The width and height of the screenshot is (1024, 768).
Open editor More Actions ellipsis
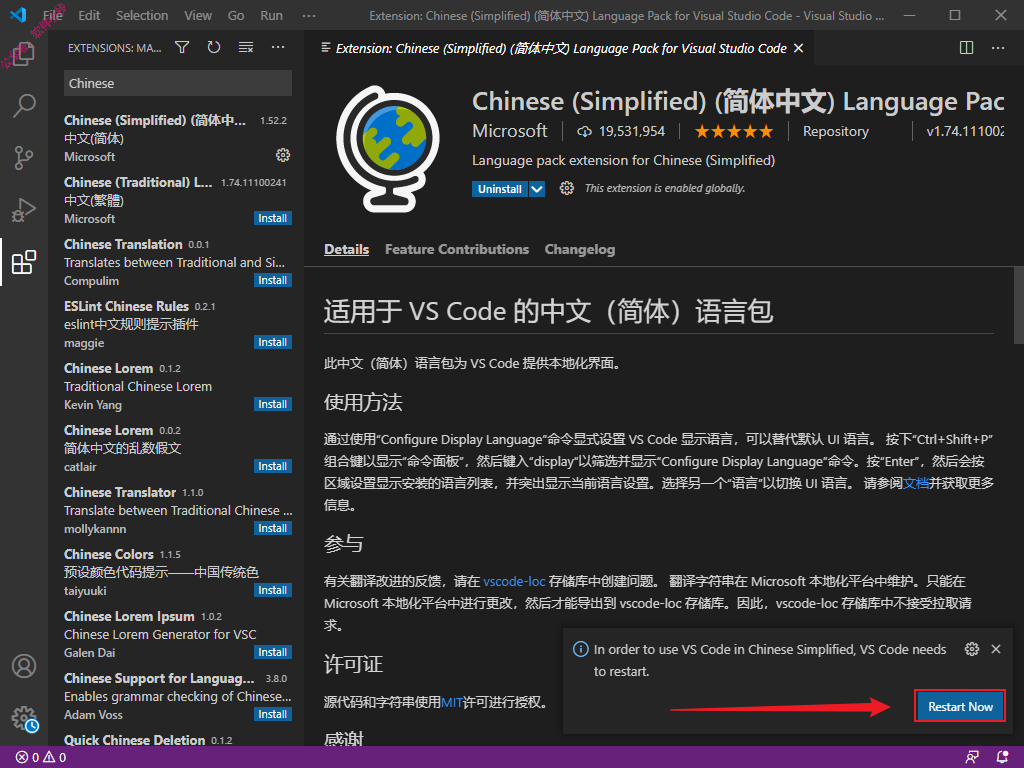998,48
